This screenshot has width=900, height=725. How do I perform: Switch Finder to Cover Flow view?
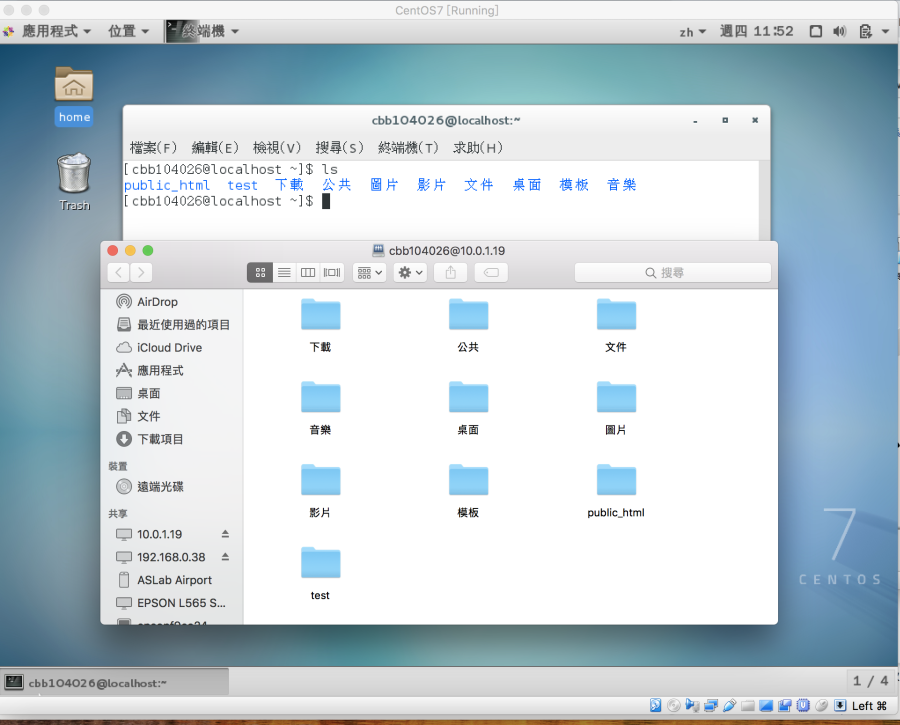[x=332, y=272]
